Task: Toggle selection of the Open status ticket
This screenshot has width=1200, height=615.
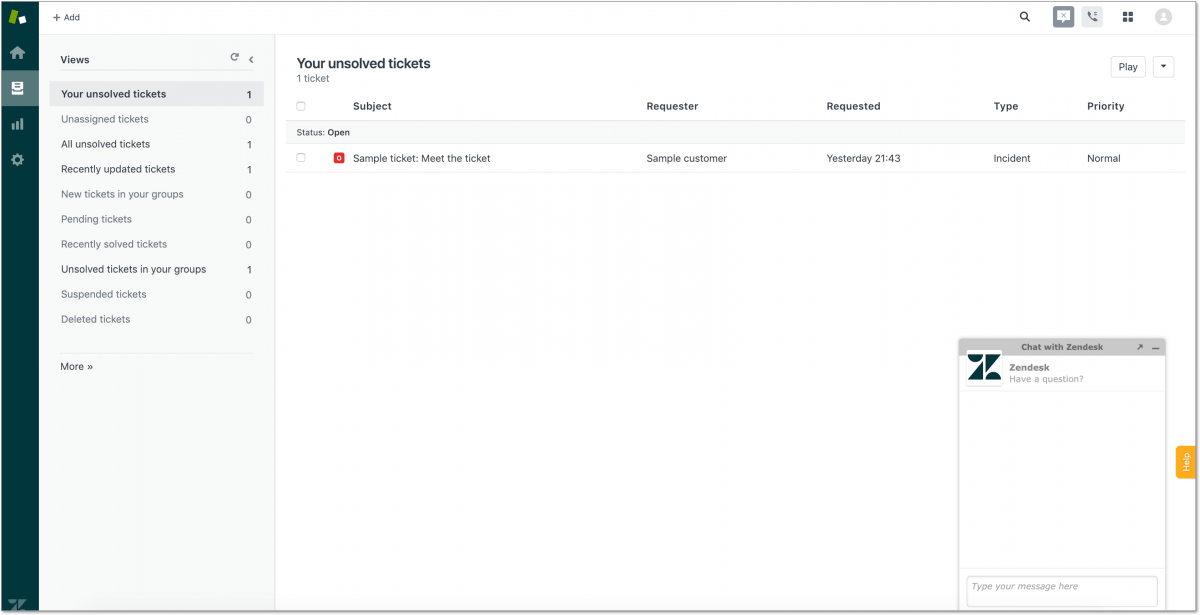Action: (301, 158)
